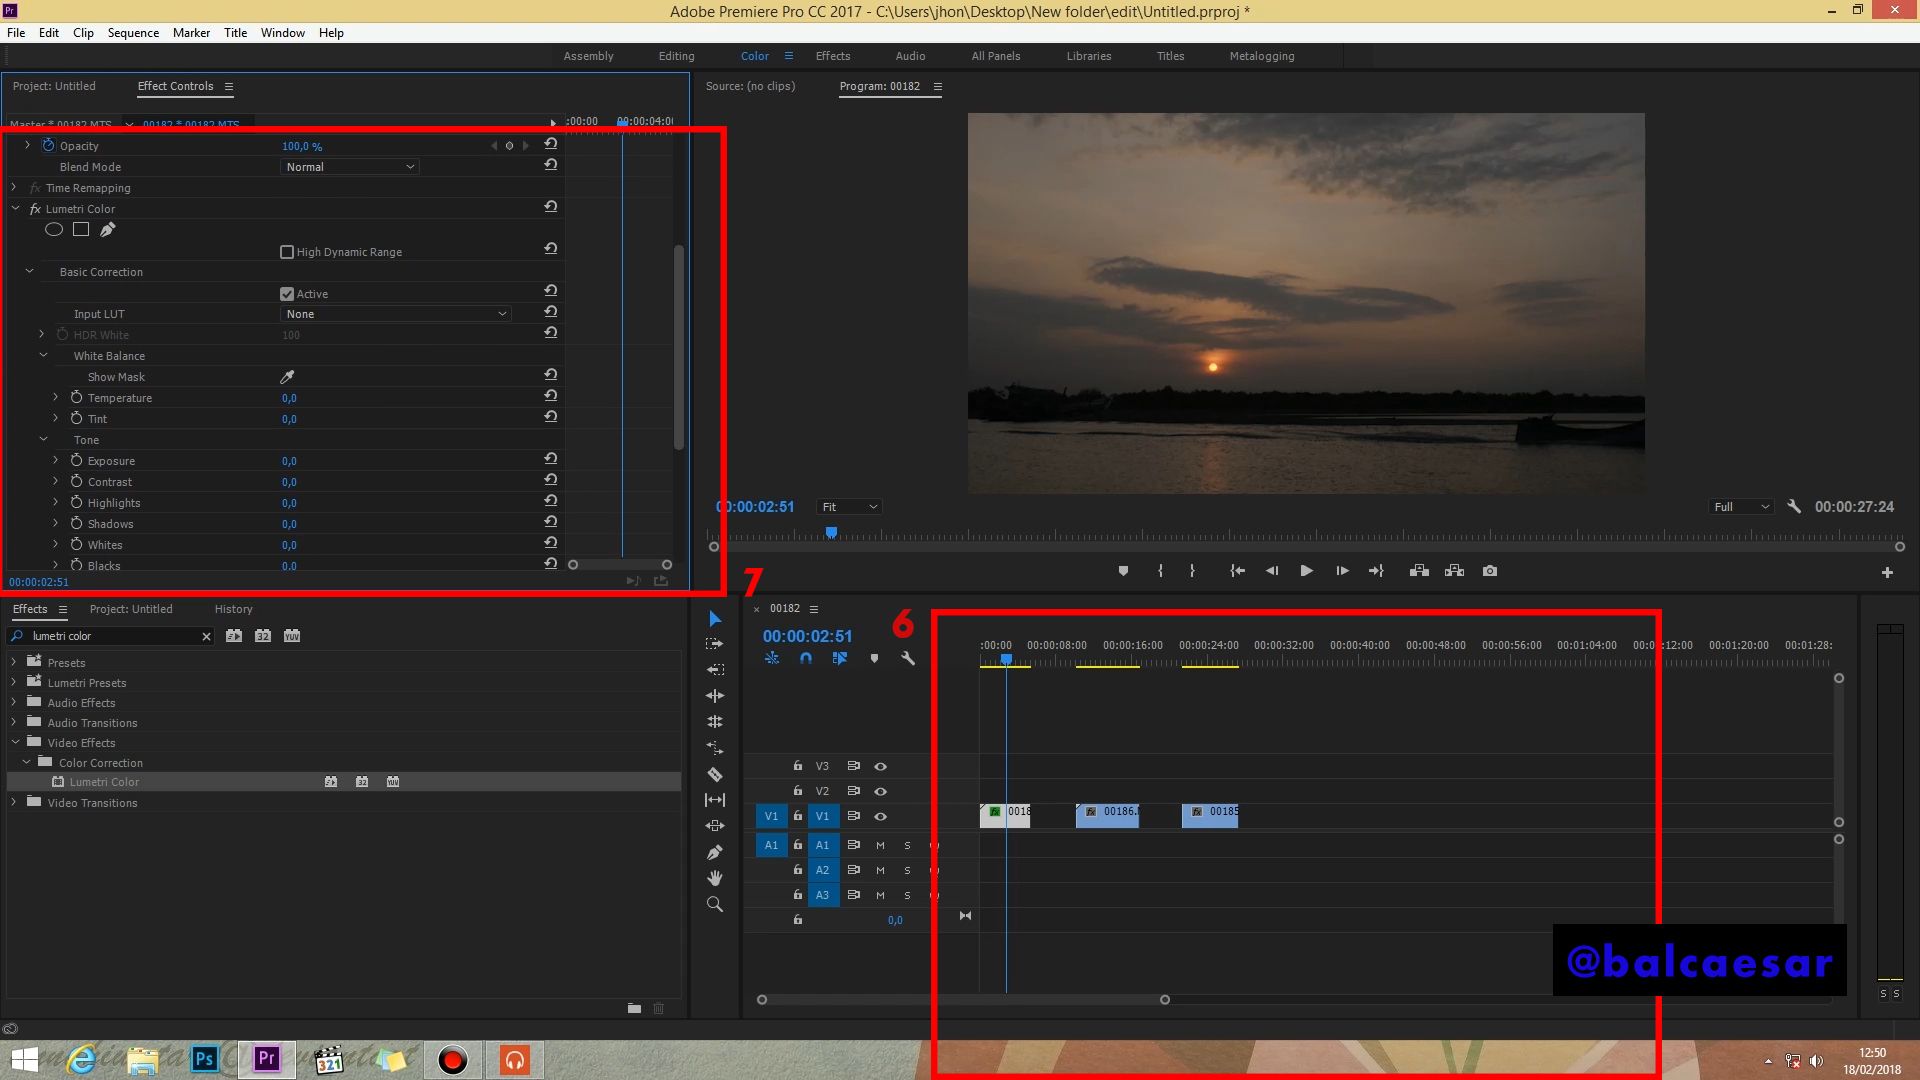Toggle V1 track output eye
1920x1080 pixels.
pos(881,817)
